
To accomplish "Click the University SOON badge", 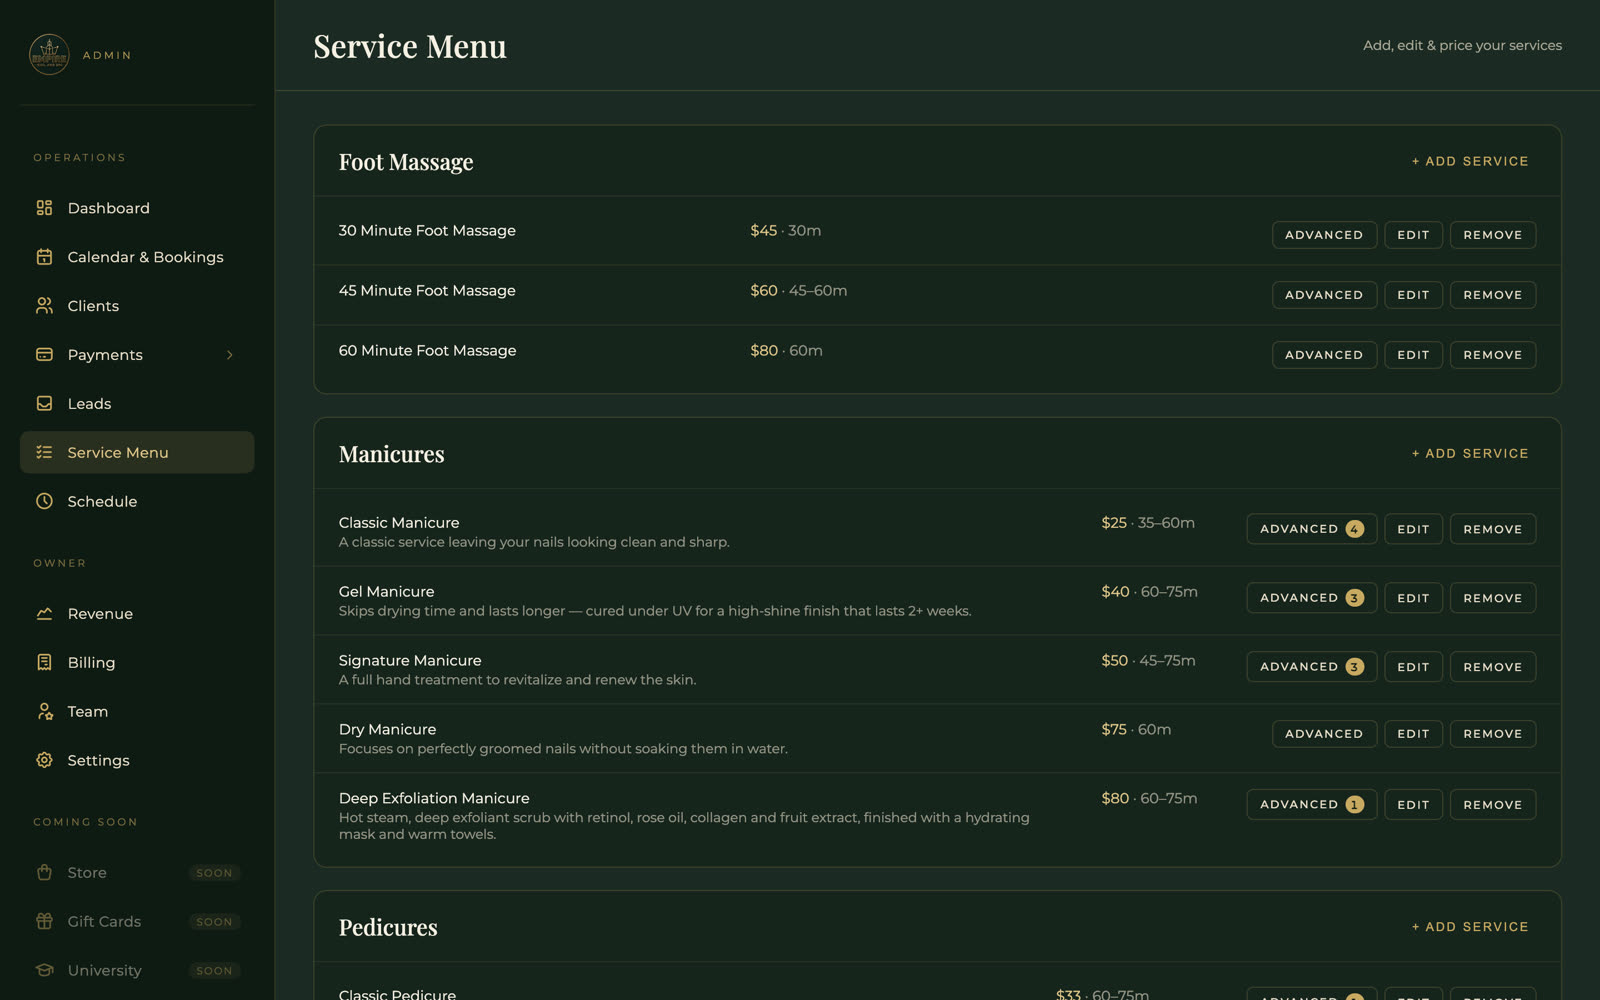I will coord(214,971).
